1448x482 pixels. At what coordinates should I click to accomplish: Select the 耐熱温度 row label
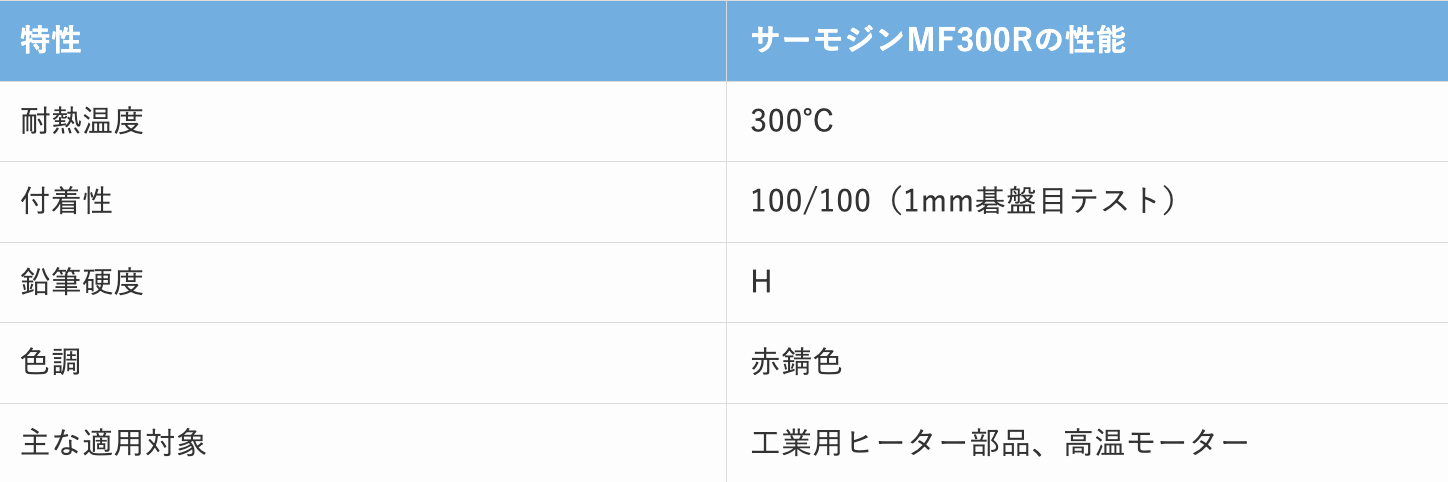[82, 121]
